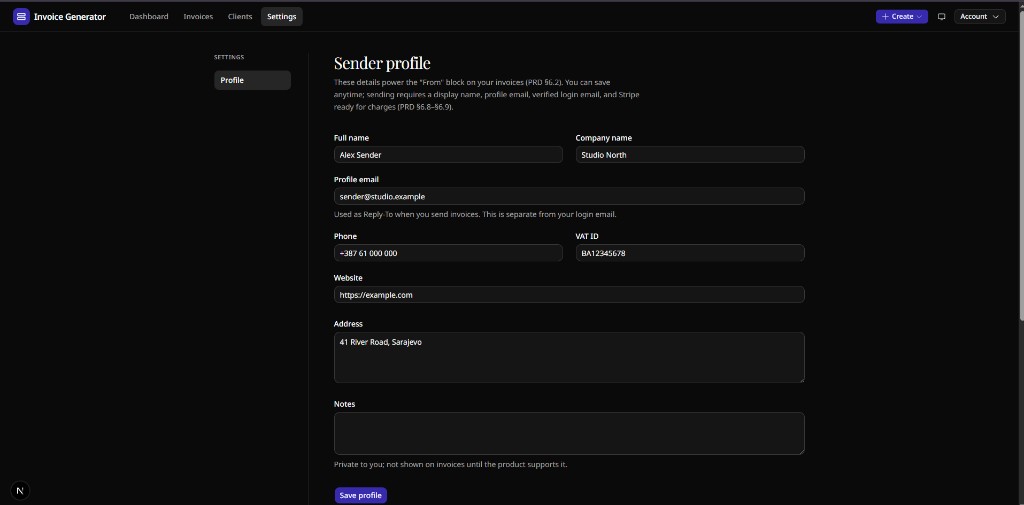Click the 'Used as Reply-To' hint text
Screen dimensions: 1024x505
point(475,214)
